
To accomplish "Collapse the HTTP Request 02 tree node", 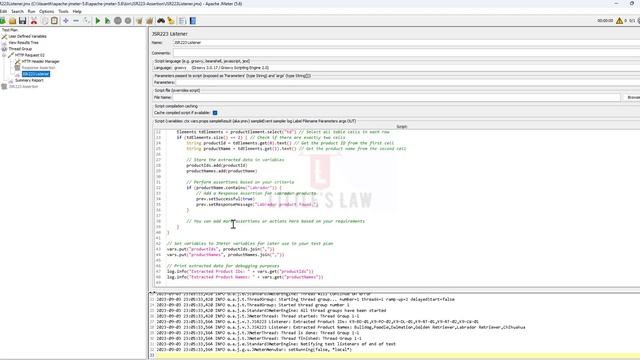I will pos(4,55).
